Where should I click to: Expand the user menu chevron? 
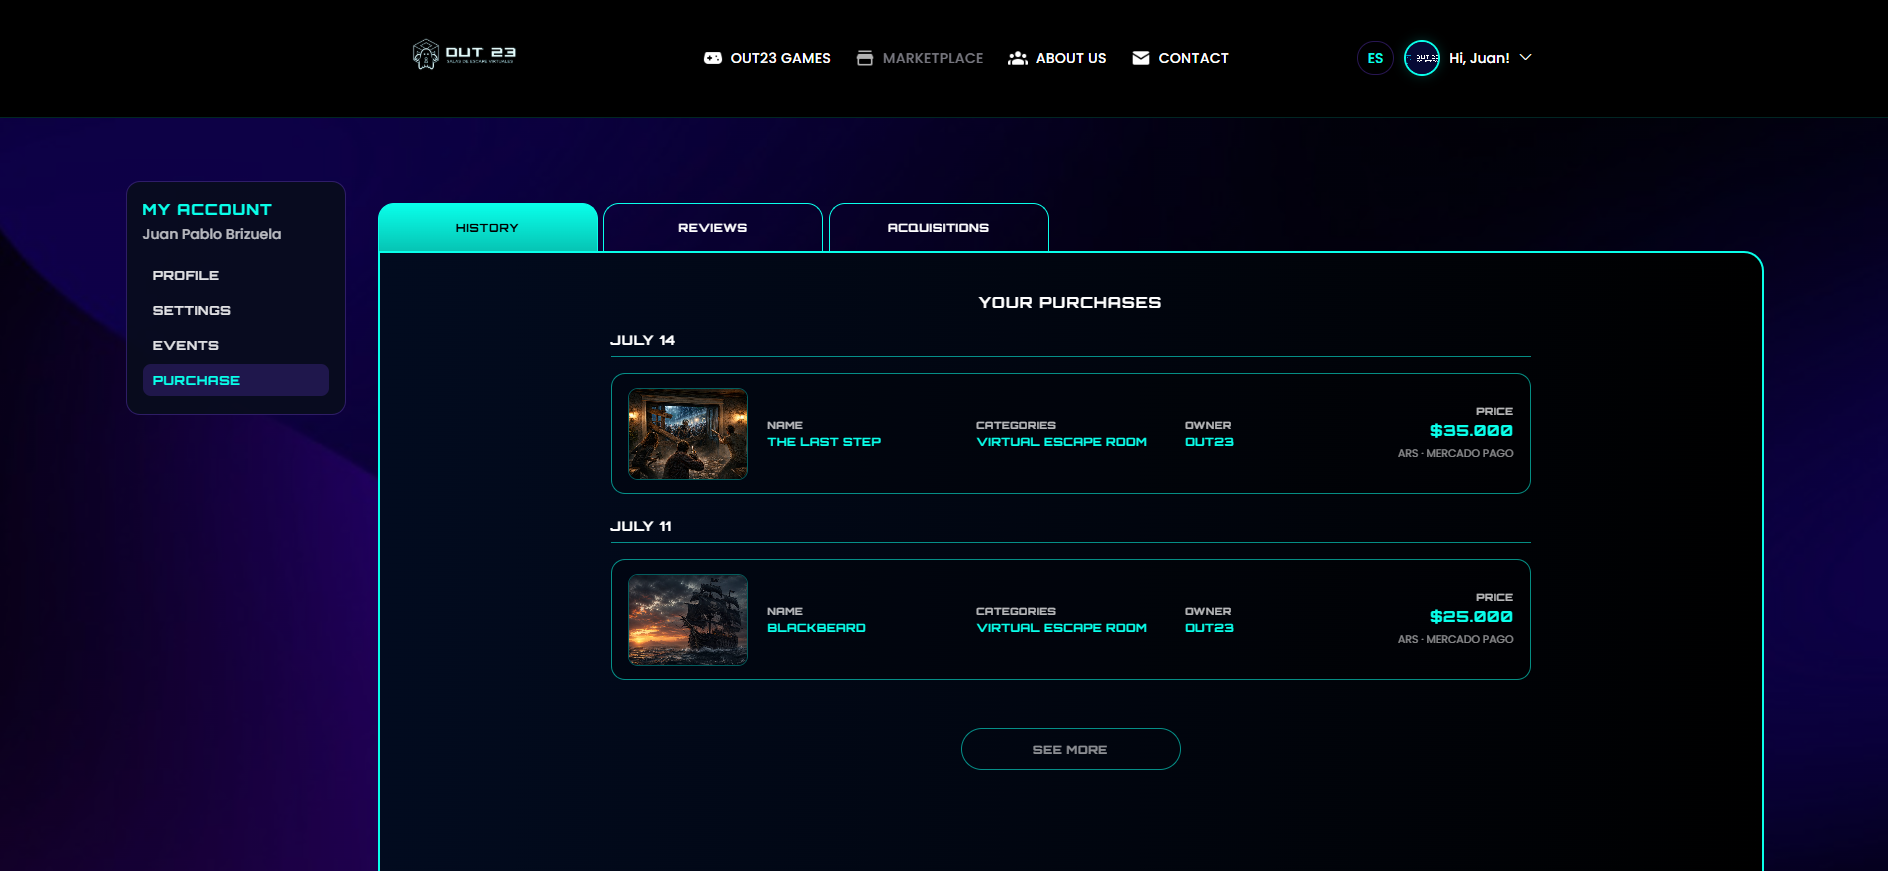point(1526,57)
